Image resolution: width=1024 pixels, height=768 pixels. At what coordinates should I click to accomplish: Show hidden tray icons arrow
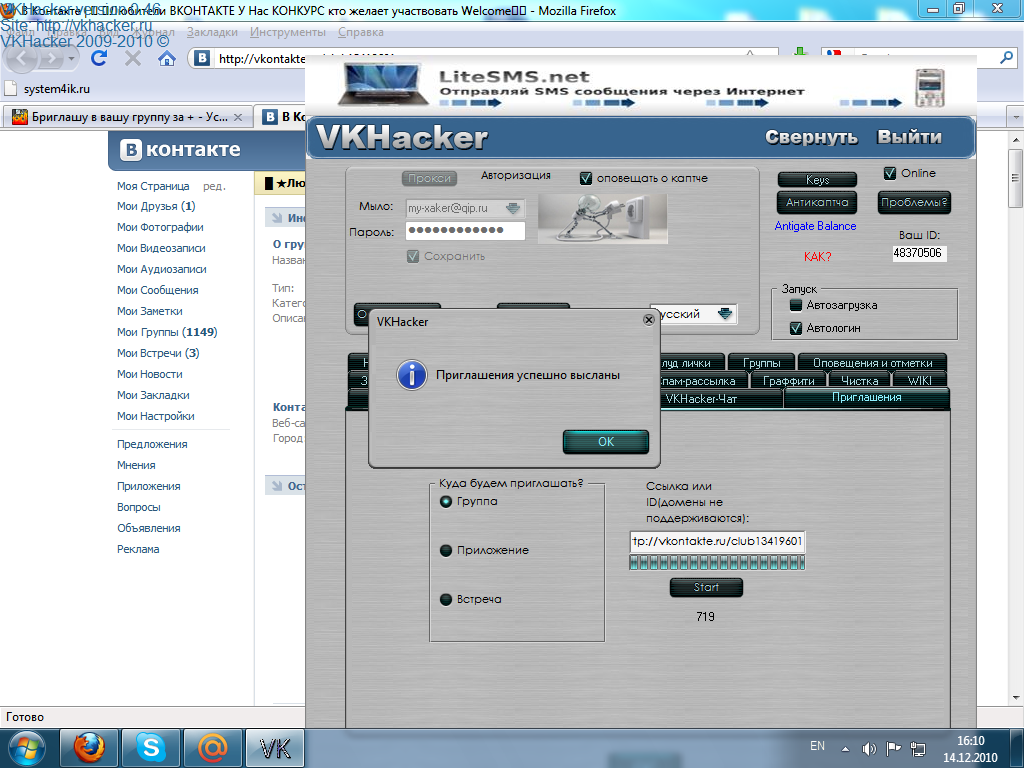(845, 749)
